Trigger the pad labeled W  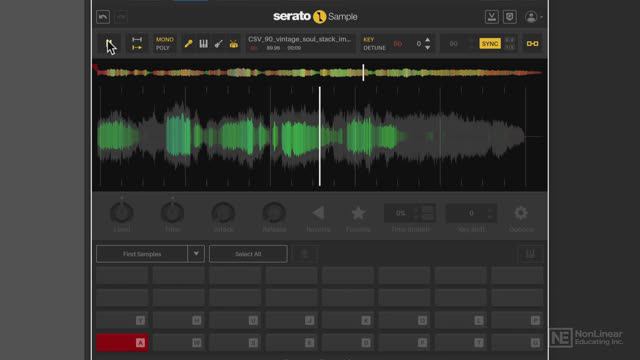(179, 342)
